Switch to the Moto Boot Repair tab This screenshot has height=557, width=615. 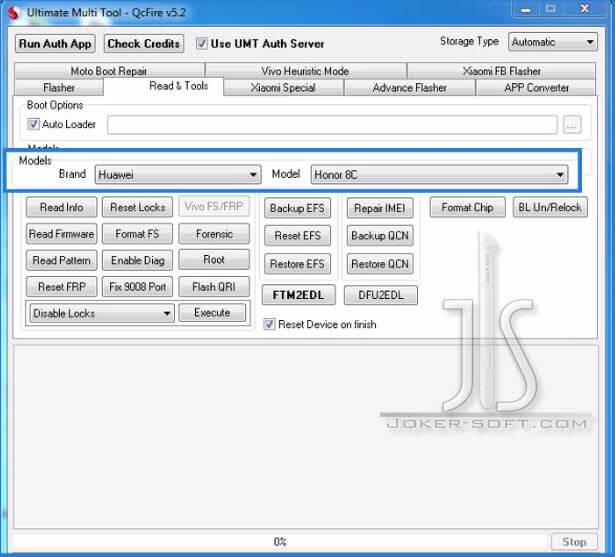[x=109, y=71]
